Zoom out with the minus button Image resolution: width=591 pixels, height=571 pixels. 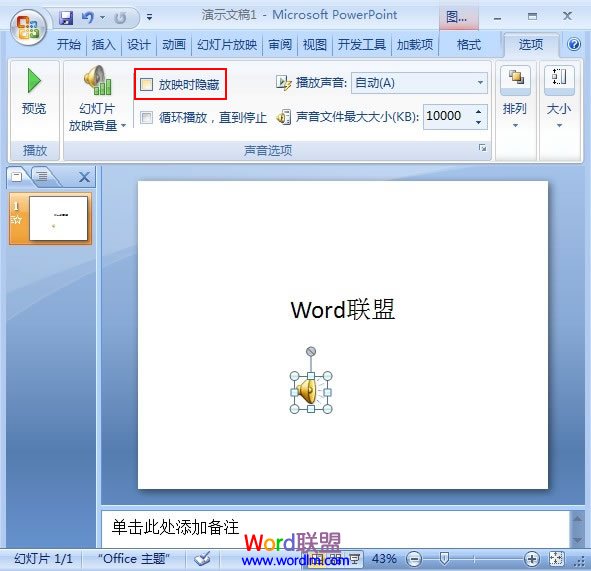[414, 559]
